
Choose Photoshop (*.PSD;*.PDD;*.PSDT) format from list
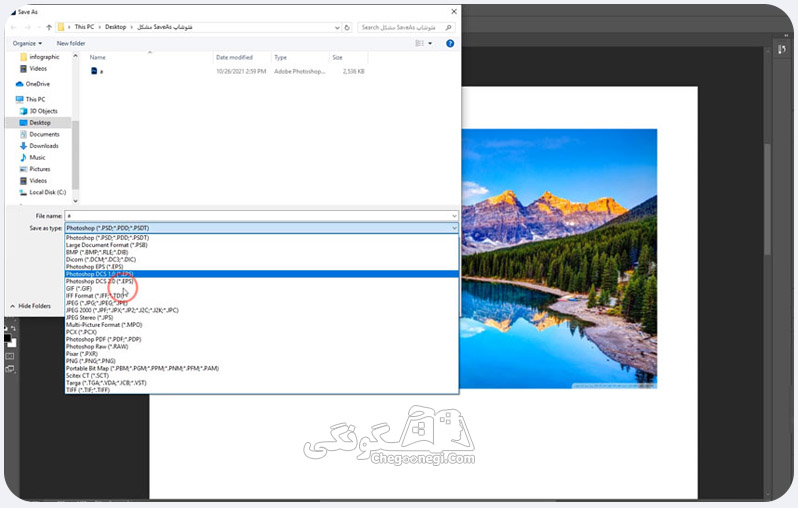pos(262,238)
